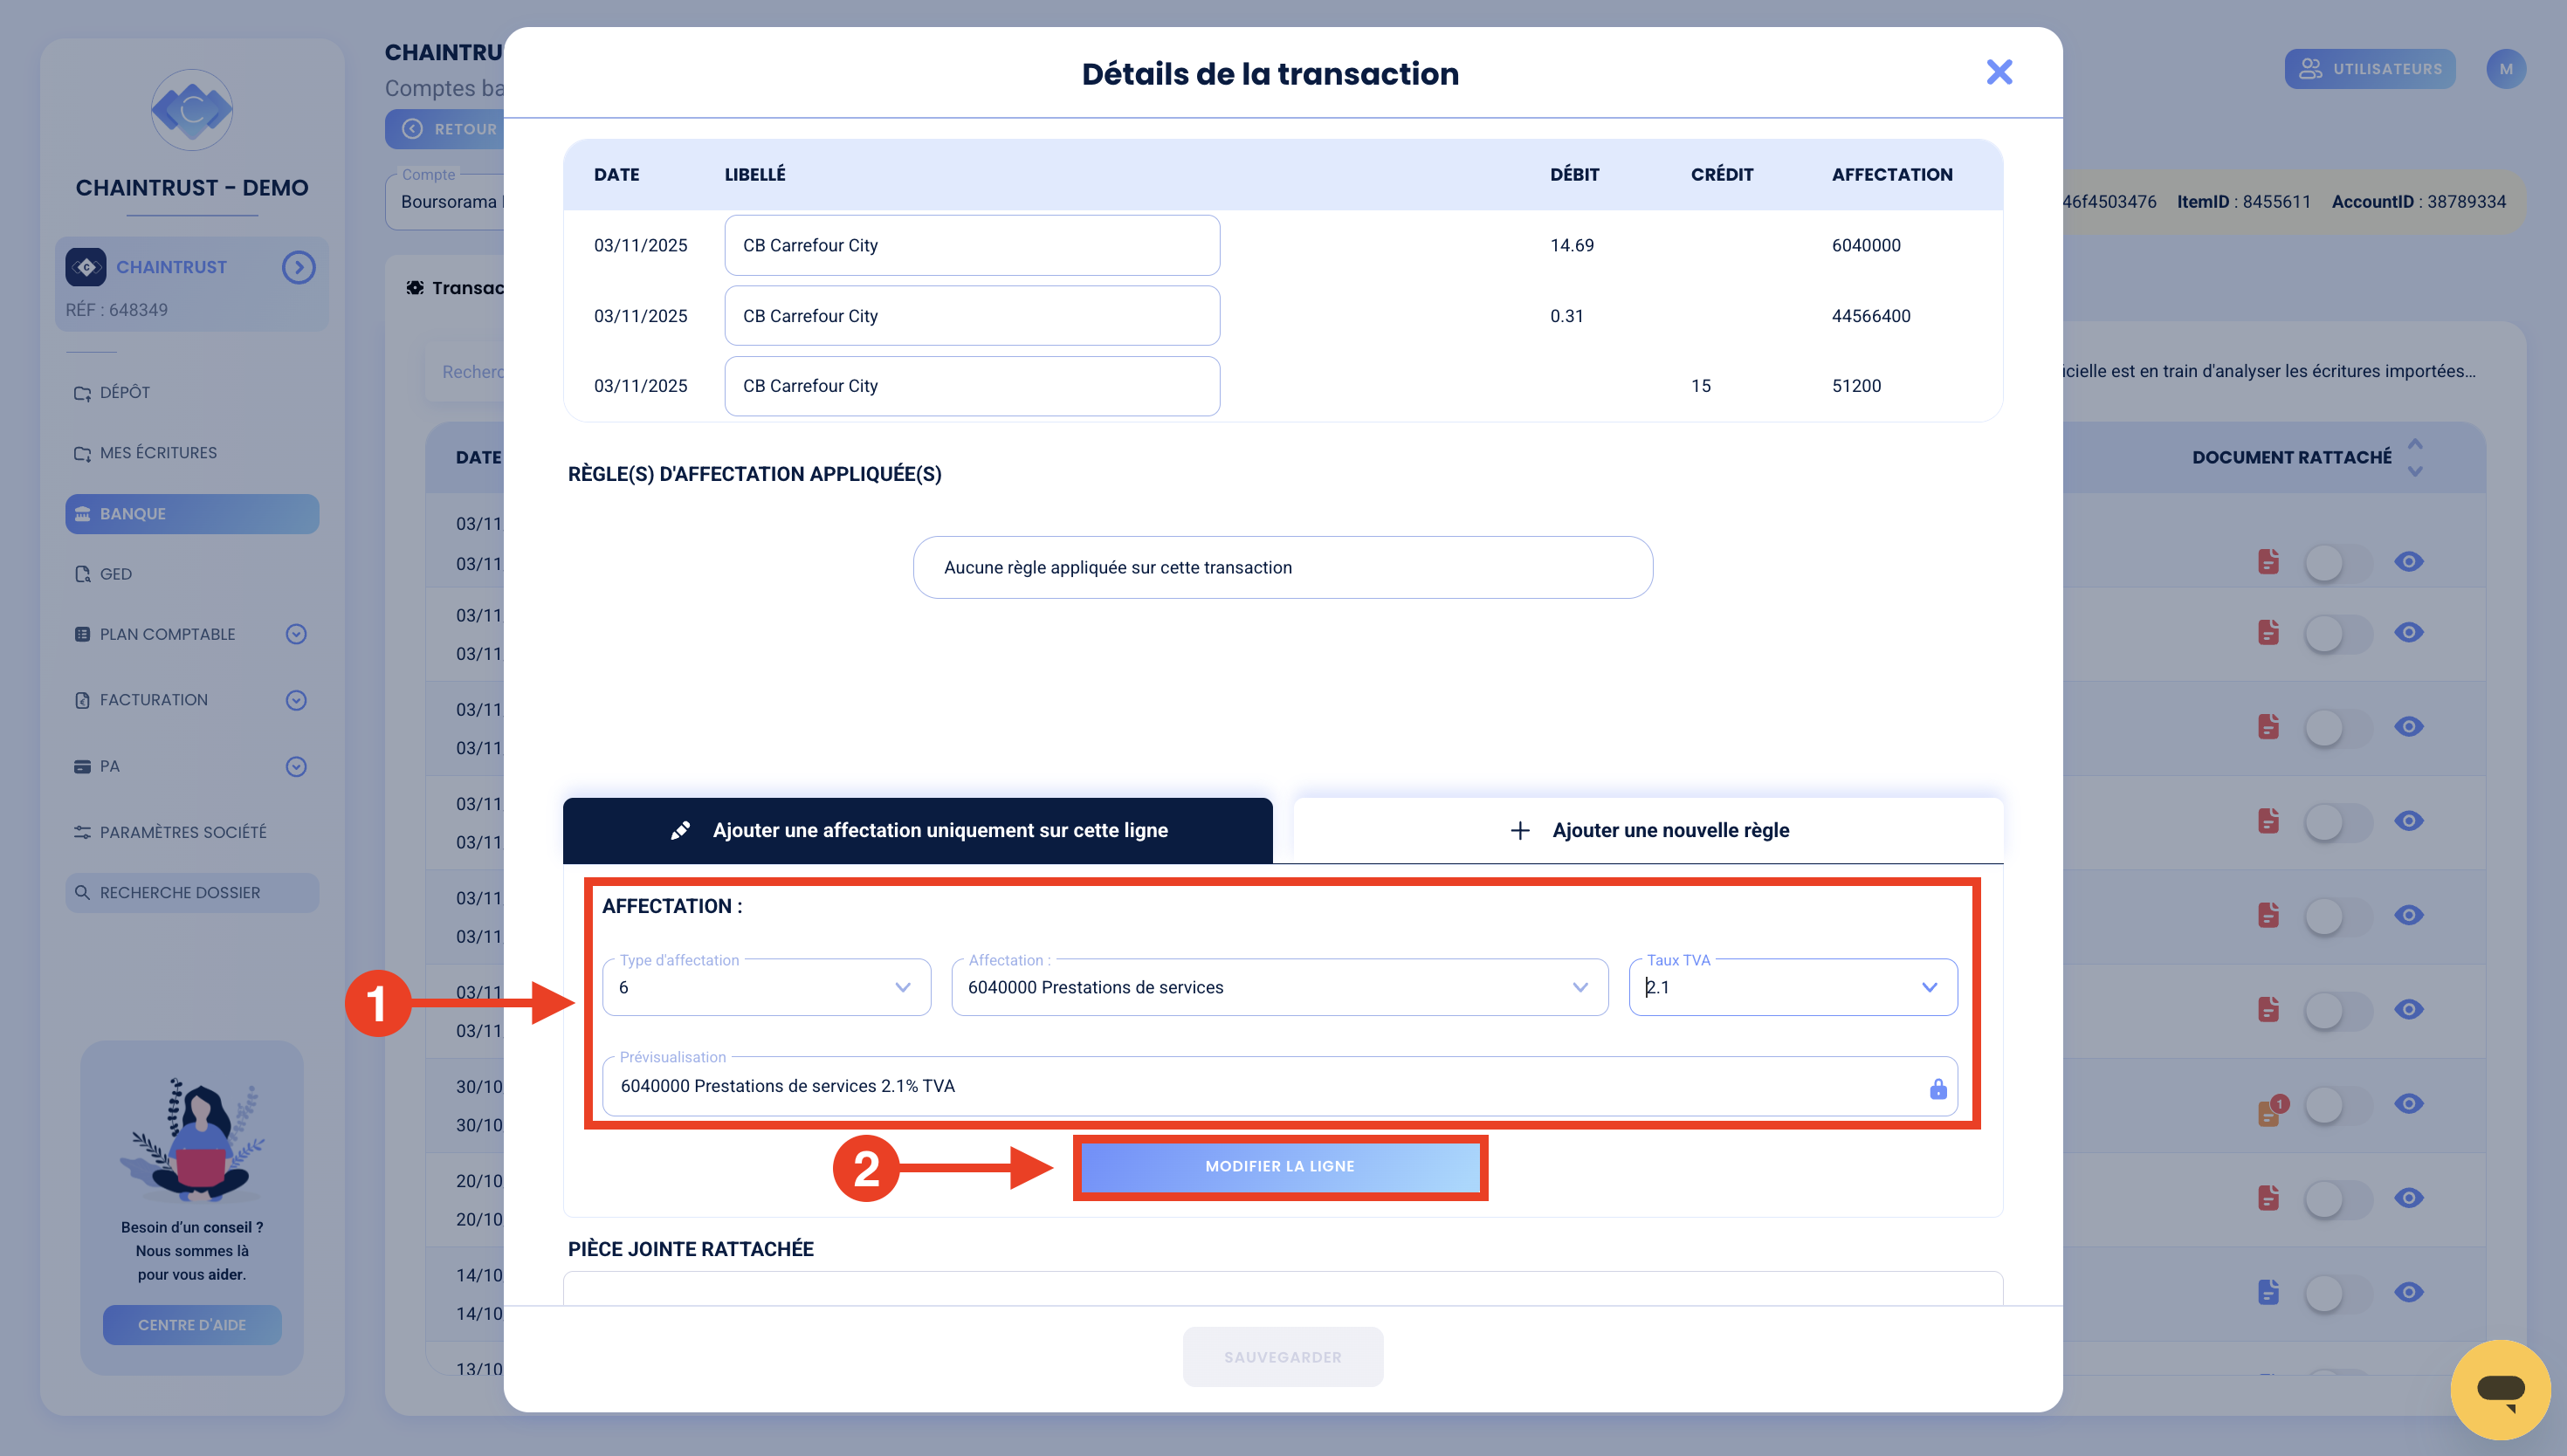Viewport: 2567px width, 1456px height.
Task: Open red document icon of third row
Action: 2268,727
